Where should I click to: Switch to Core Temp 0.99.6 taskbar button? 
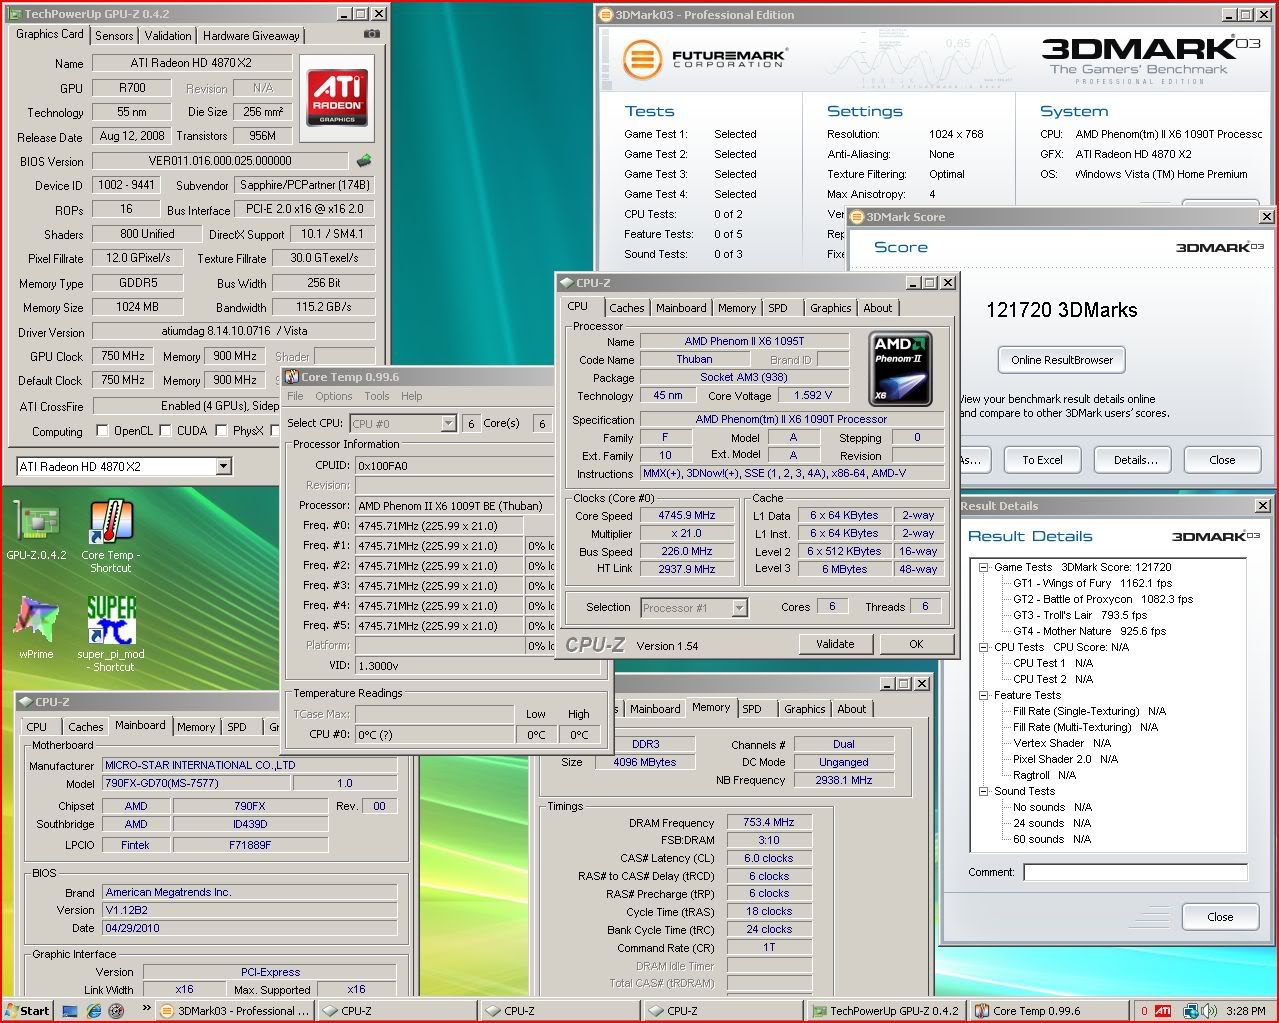(x=1049, y=1011)
